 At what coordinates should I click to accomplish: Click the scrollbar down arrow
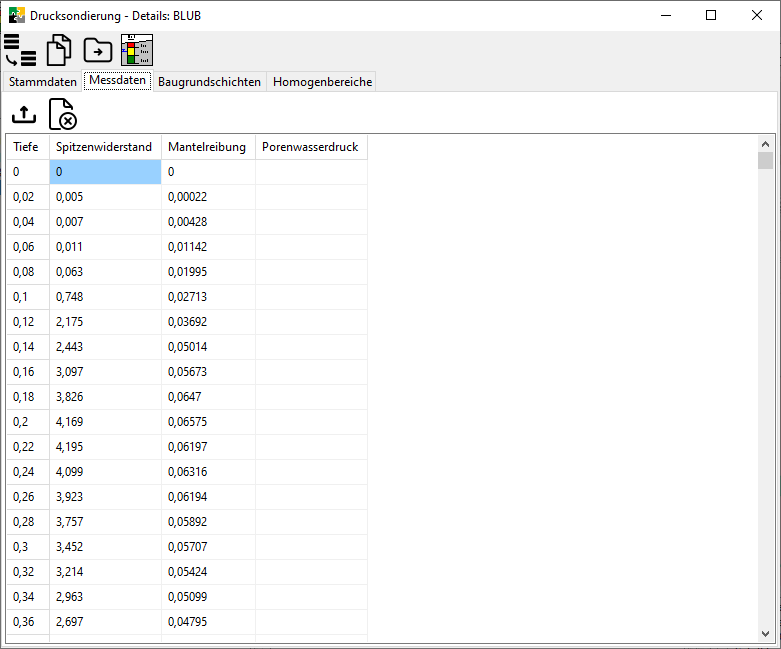tap(765, 633)
